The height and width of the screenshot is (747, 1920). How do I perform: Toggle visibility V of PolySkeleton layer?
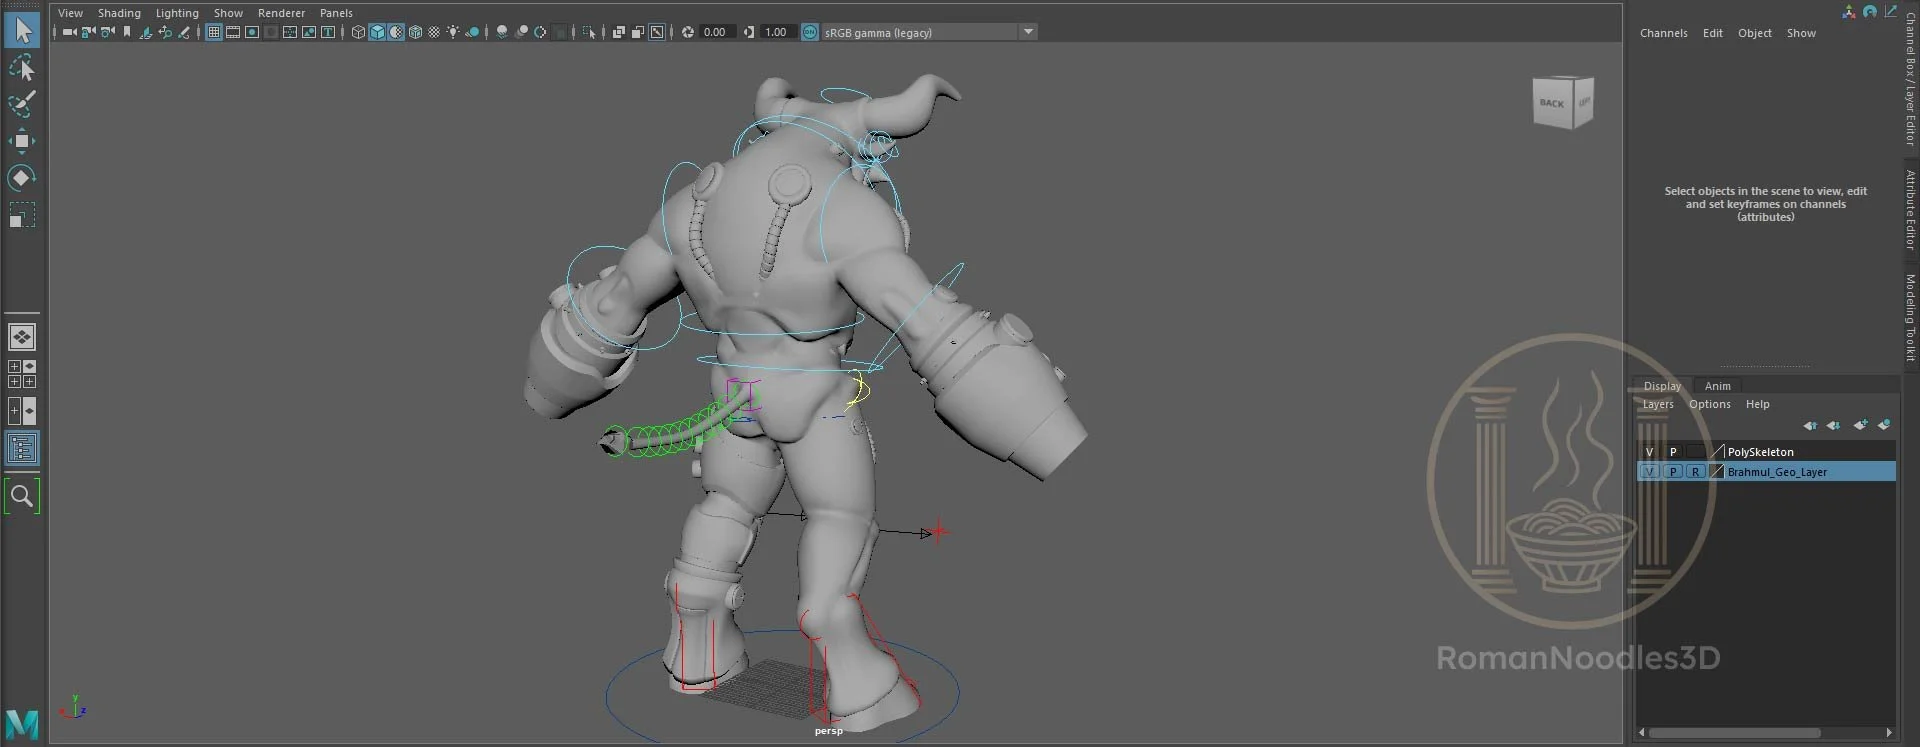(x=1650, y=452)
